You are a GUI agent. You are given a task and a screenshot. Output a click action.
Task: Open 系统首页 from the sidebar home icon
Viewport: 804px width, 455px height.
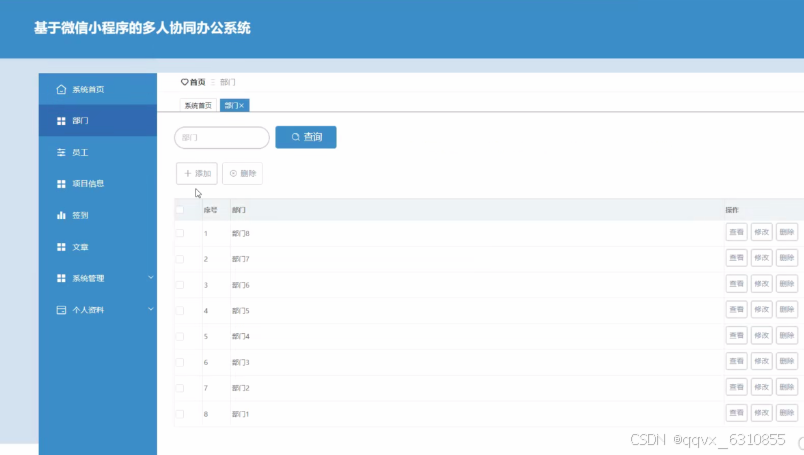[x=61, y=89]
